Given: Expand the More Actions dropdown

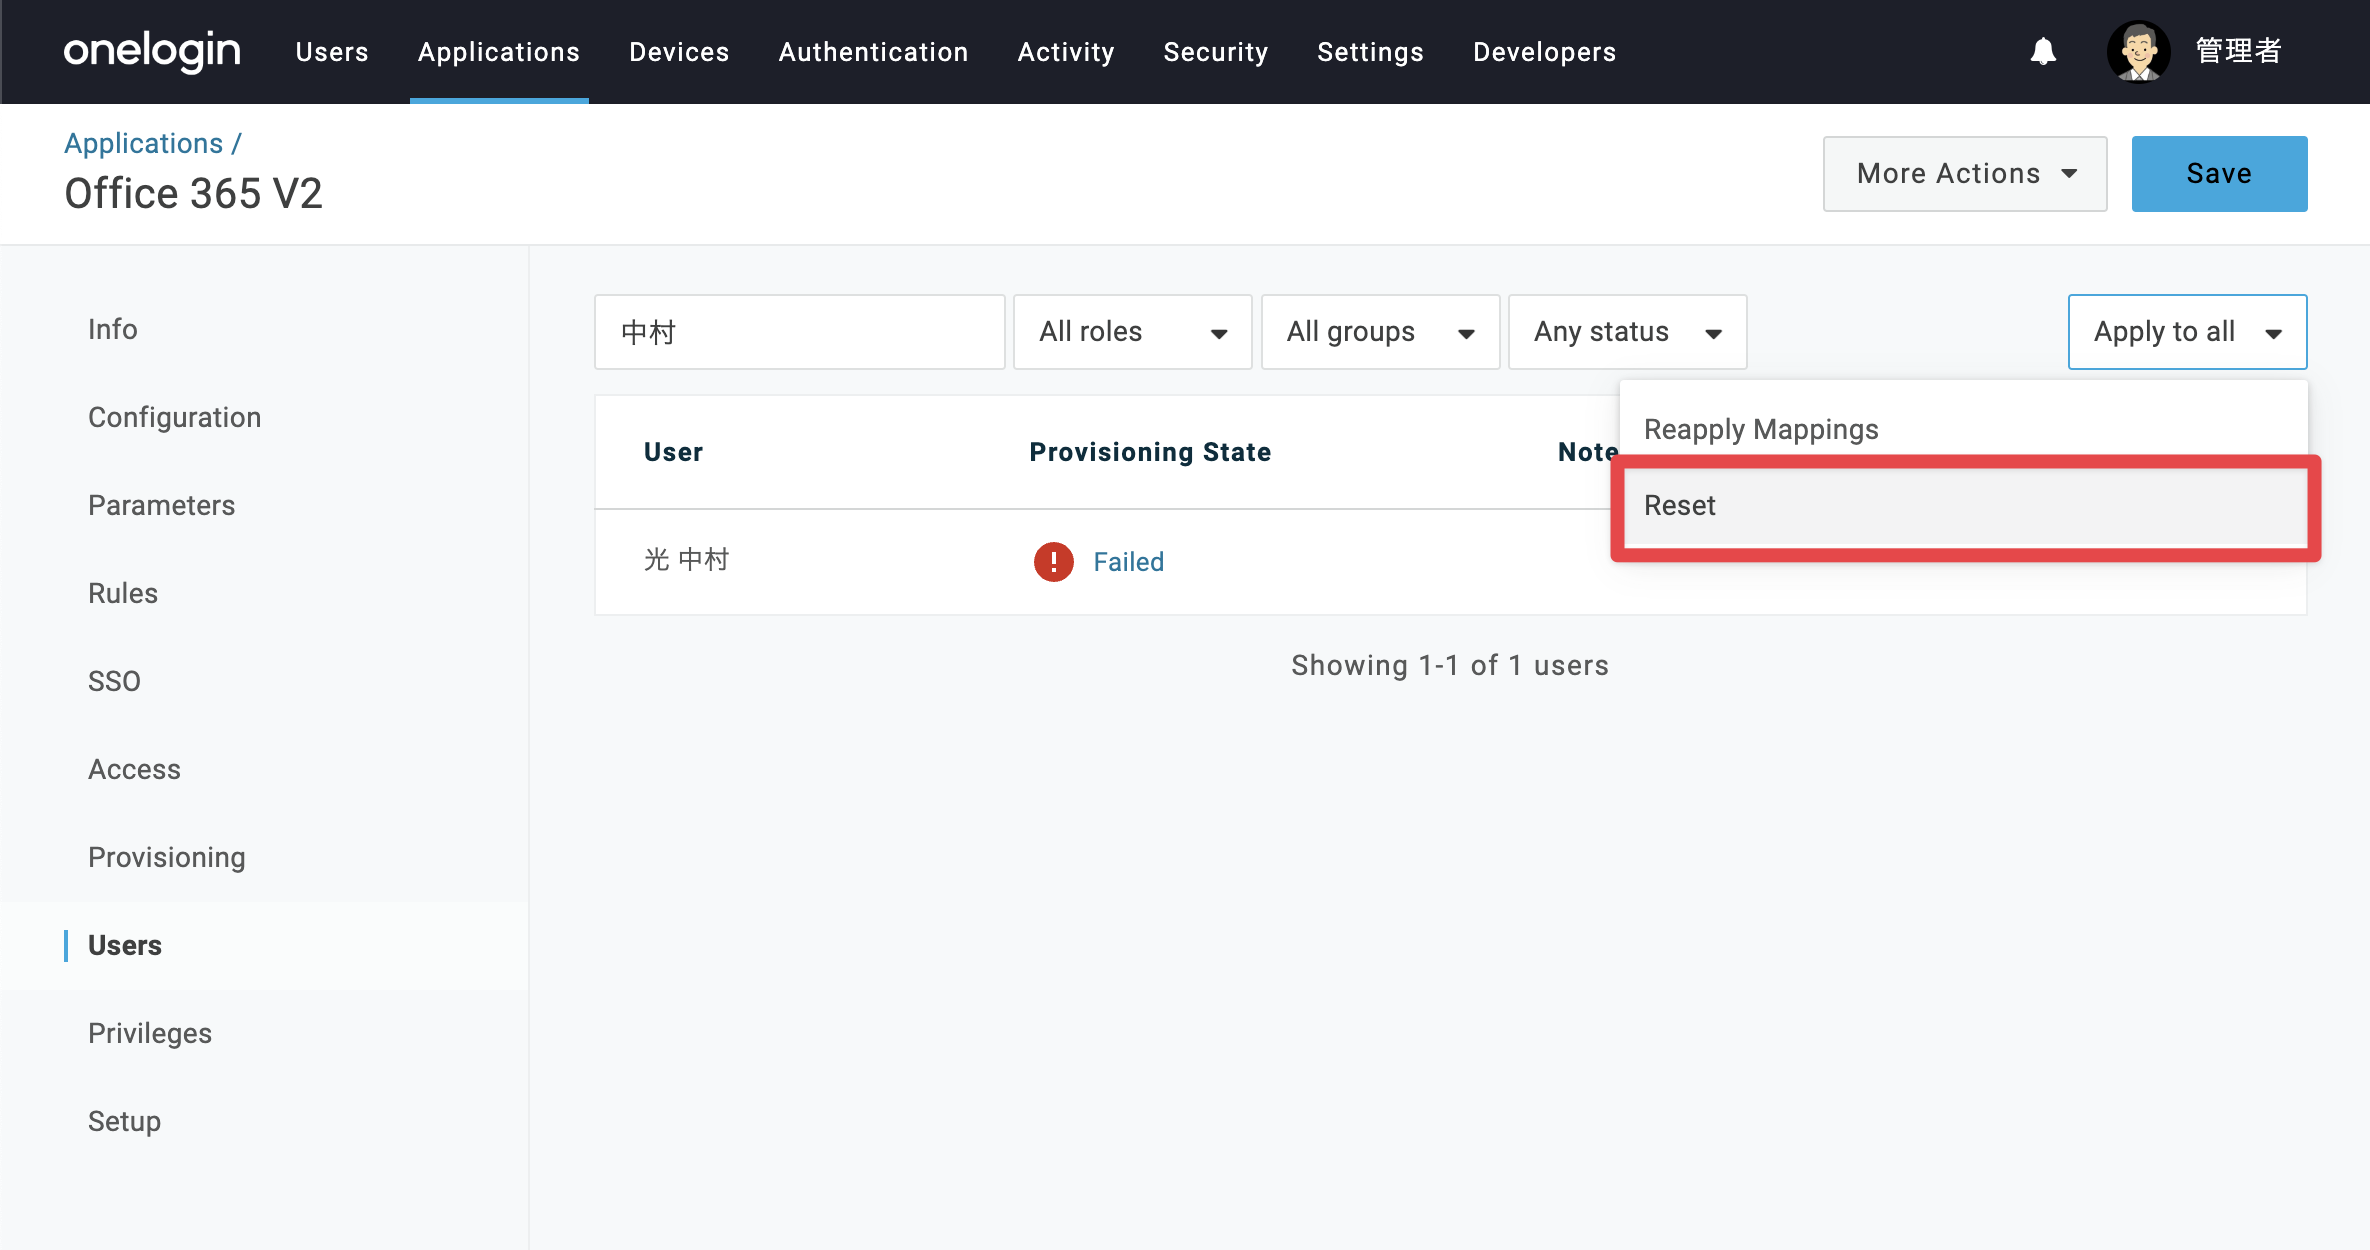Looking at the screenshot, I should click(1965, 174).
